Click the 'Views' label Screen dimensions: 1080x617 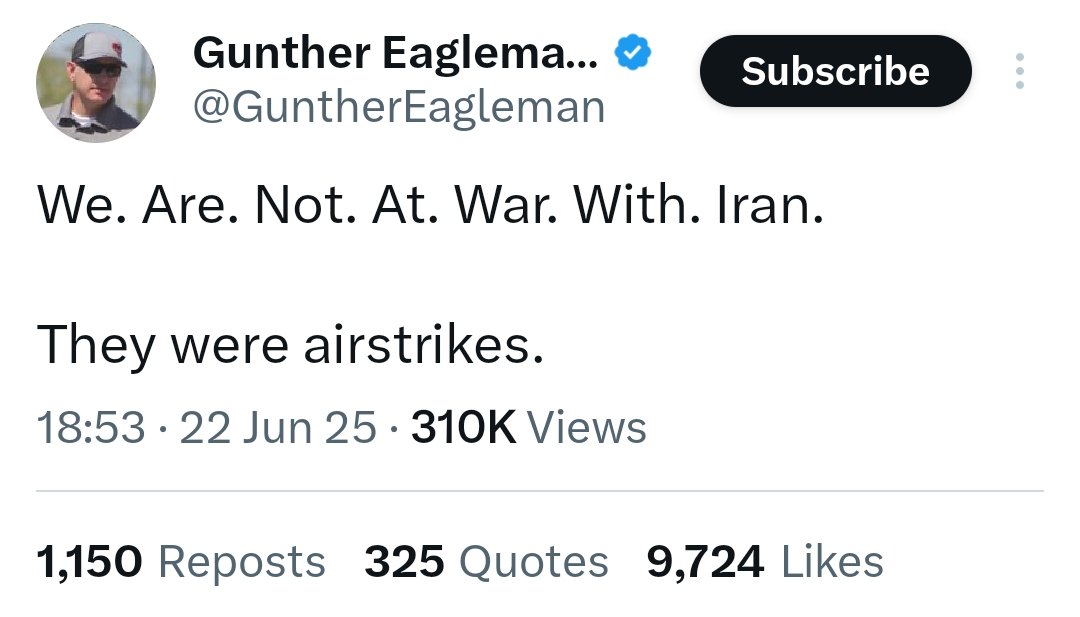[587, 428]
